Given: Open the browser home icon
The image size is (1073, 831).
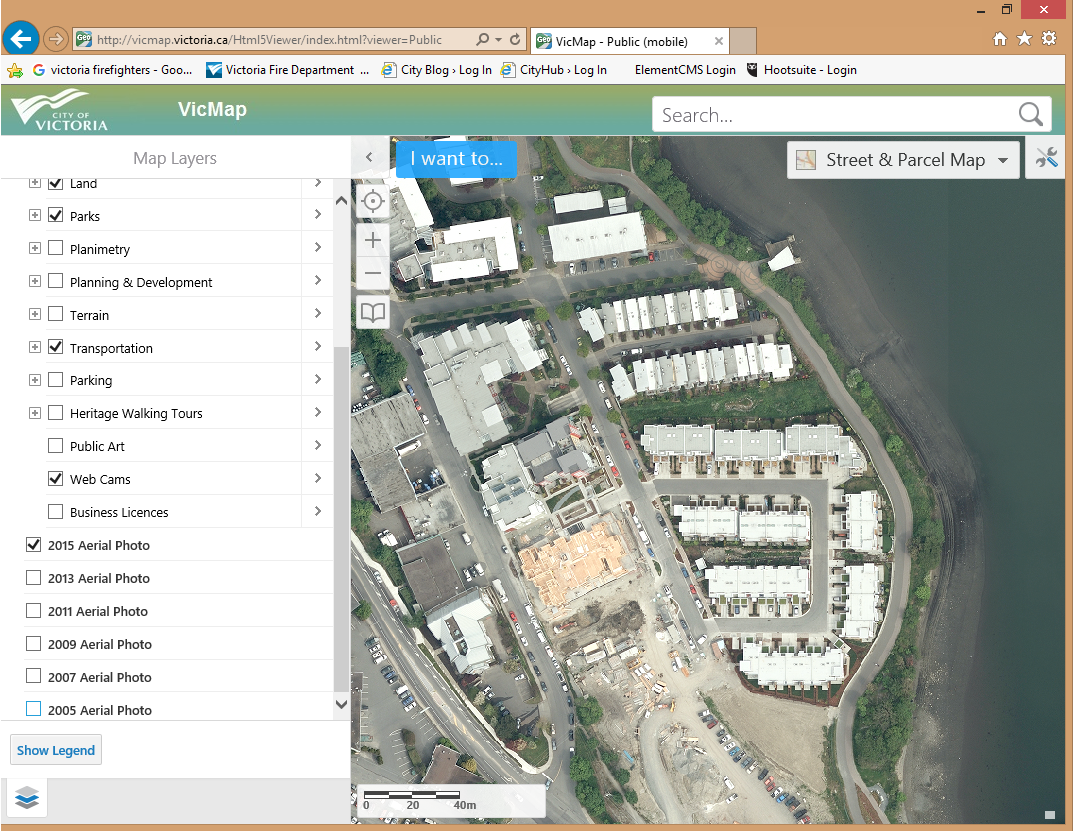Looking at the screenshot, I should pyautogui.click(x=1000, y=39).
